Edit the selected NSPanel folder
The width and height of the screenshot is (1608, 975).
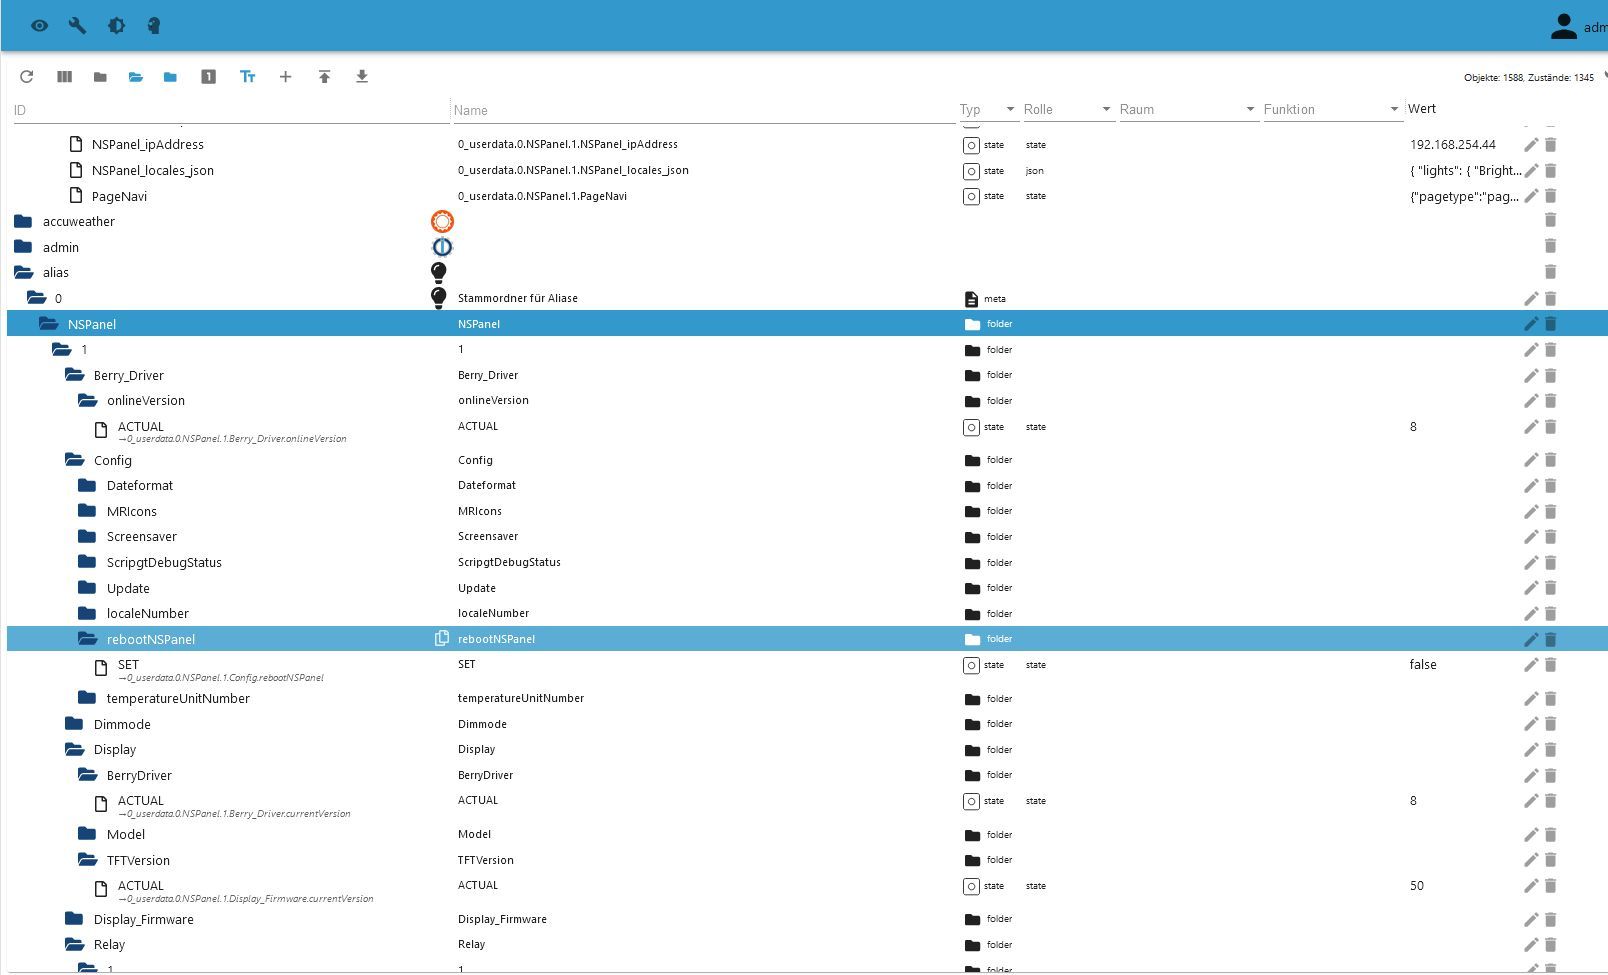click(x=1531, y=324)
